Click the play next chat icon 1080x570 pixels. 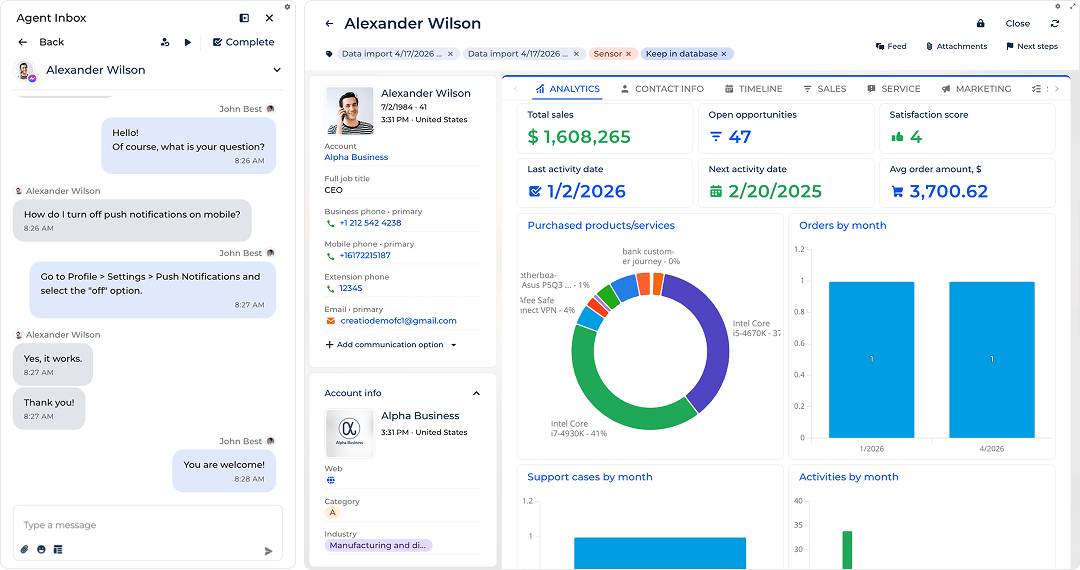187,42
